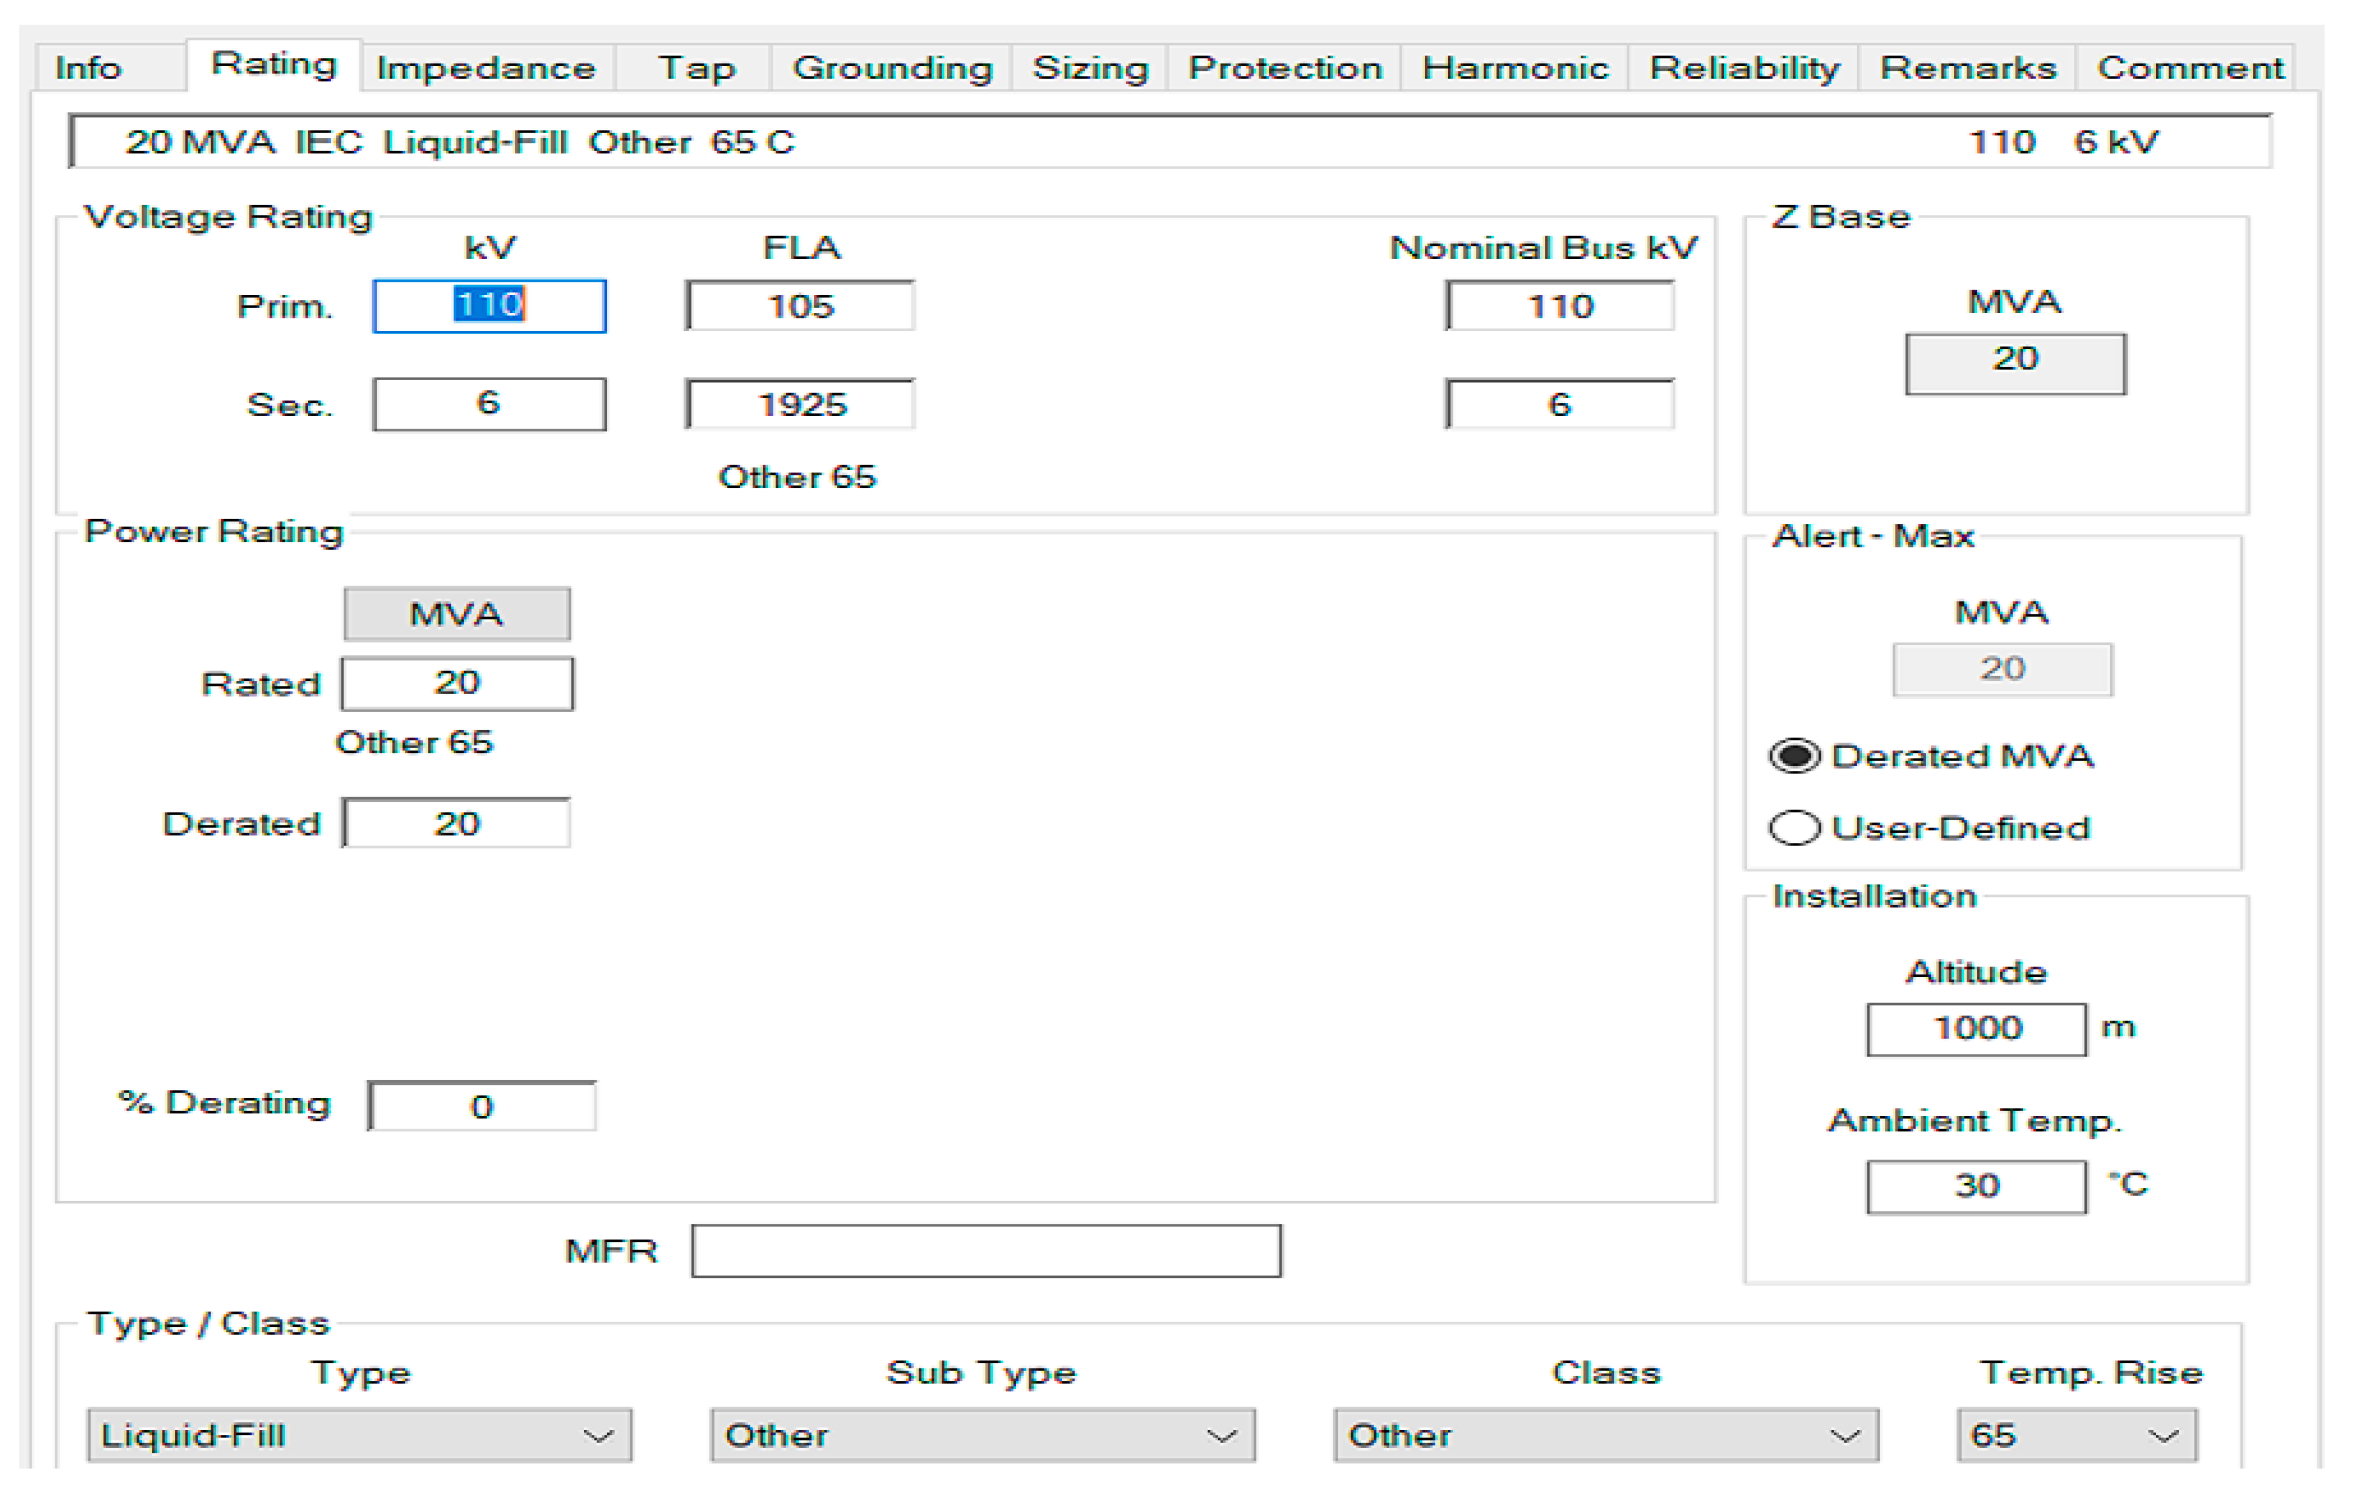
Task: Open the Tap tab
Action: pyautogui.click(x=696, y=68)
